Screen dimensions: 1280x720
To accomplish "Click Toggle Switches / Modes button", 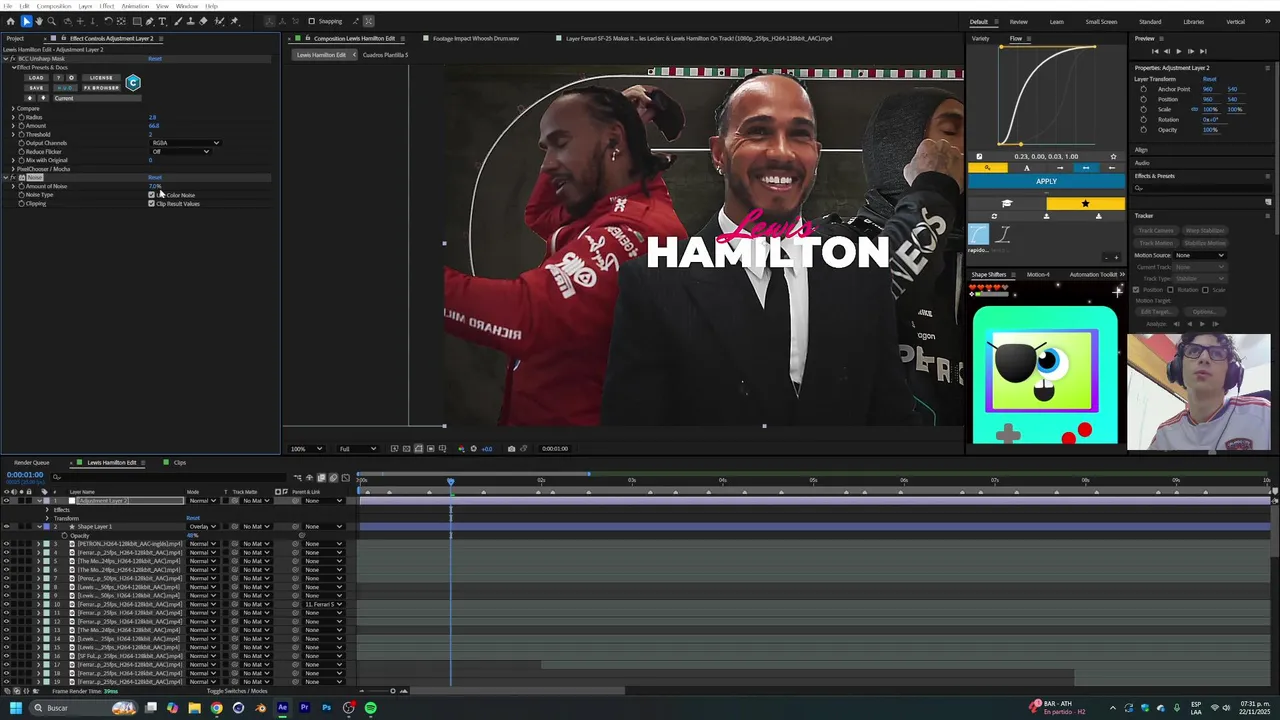I will pos(237,691).
